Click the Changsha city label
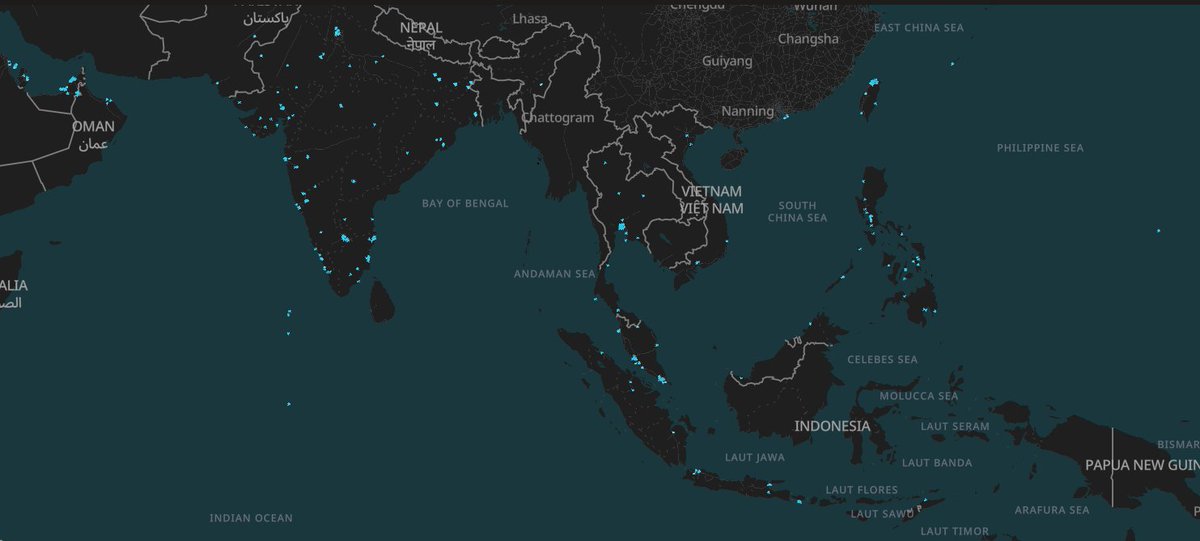 tap(808, 39)
